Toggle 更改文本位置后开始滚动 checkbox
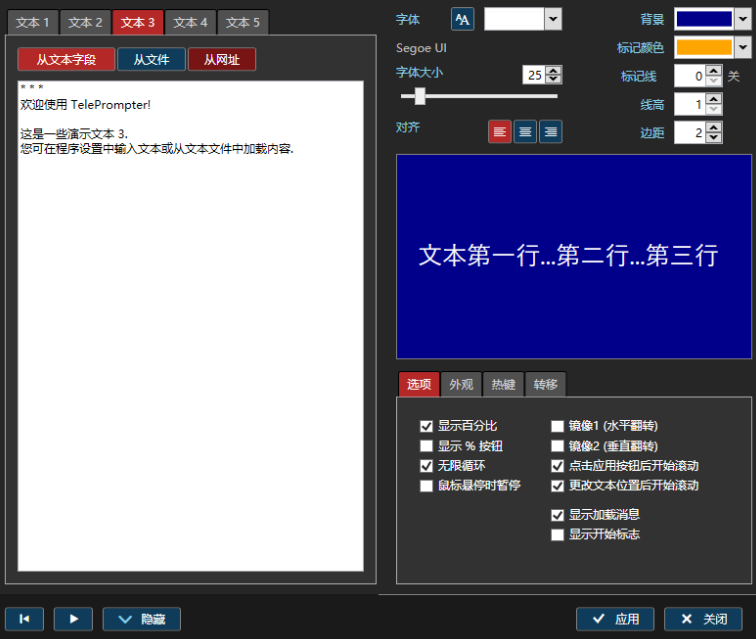Viewport: 756px width, 639px height. coord(557,485)
